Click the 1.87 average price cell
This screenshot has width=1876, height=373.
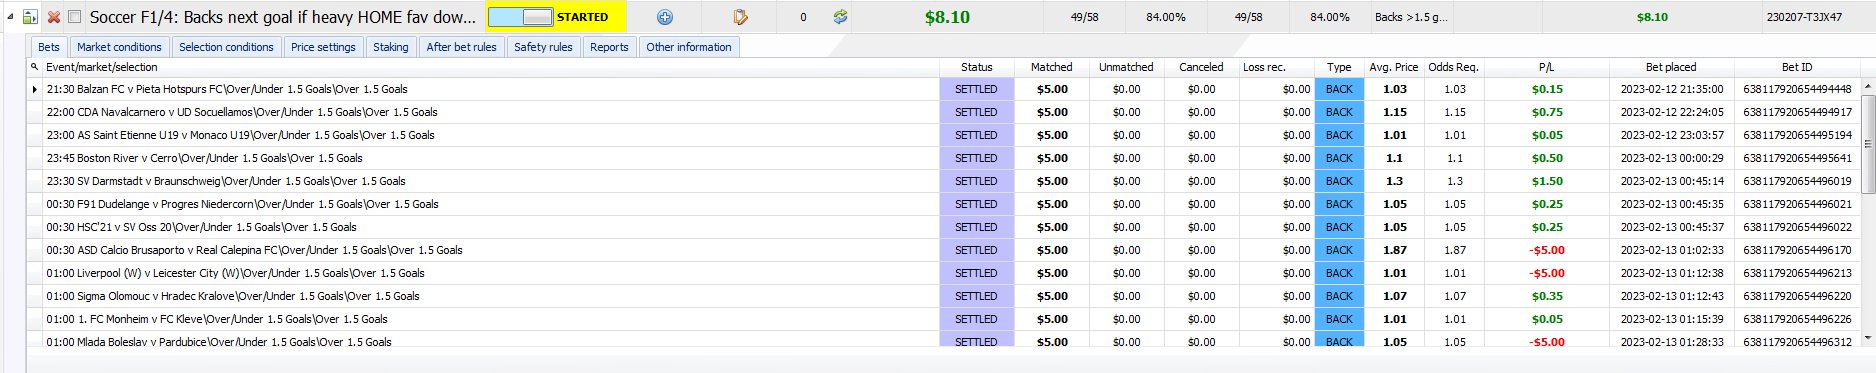click(1394, 250)
